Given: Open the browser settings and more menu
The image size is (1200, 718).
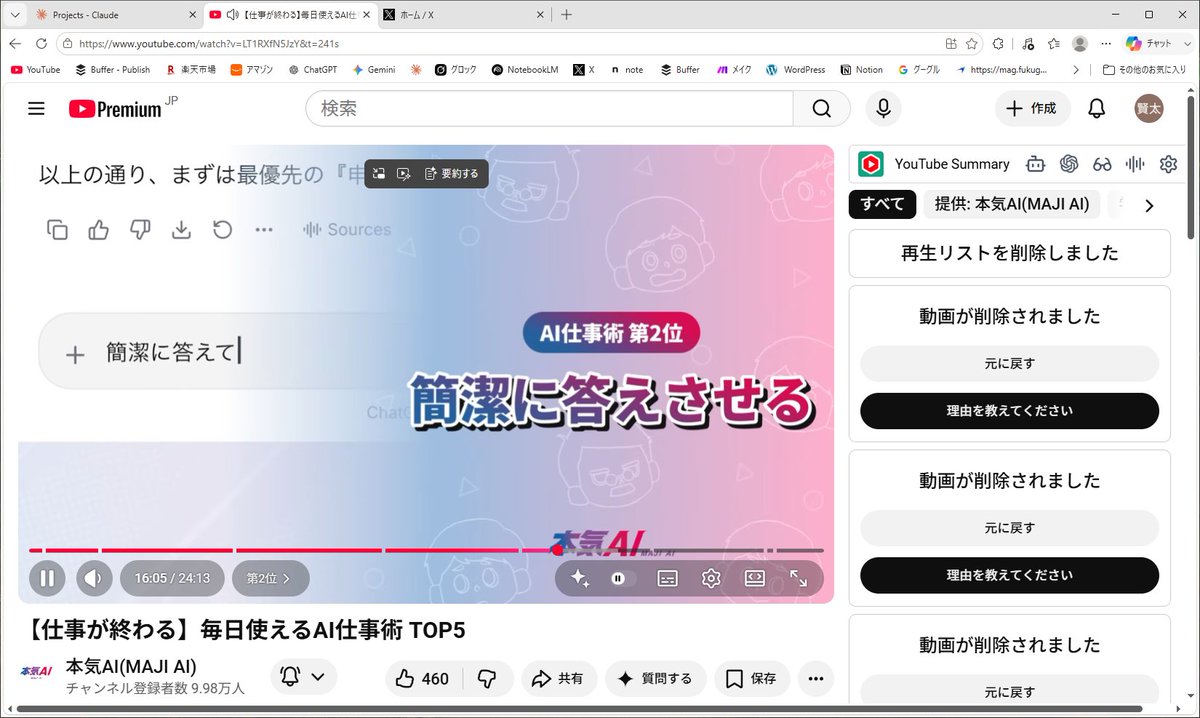Looking at the screenshot, I should pyautogui.click(x=1105, y=43).
